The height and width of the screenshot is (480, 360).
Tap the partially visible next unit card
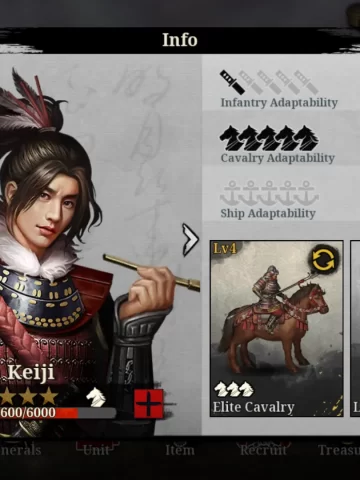355,328
